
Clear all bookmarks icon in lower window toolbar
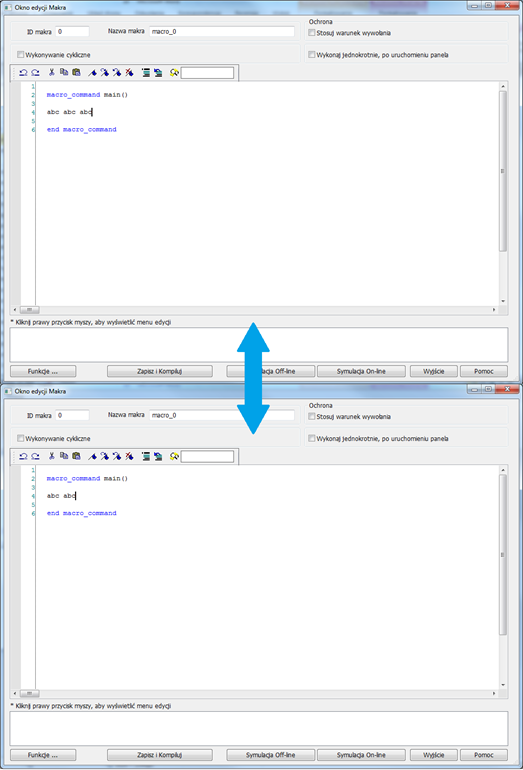pyautogui.click(x=129, y=456)
